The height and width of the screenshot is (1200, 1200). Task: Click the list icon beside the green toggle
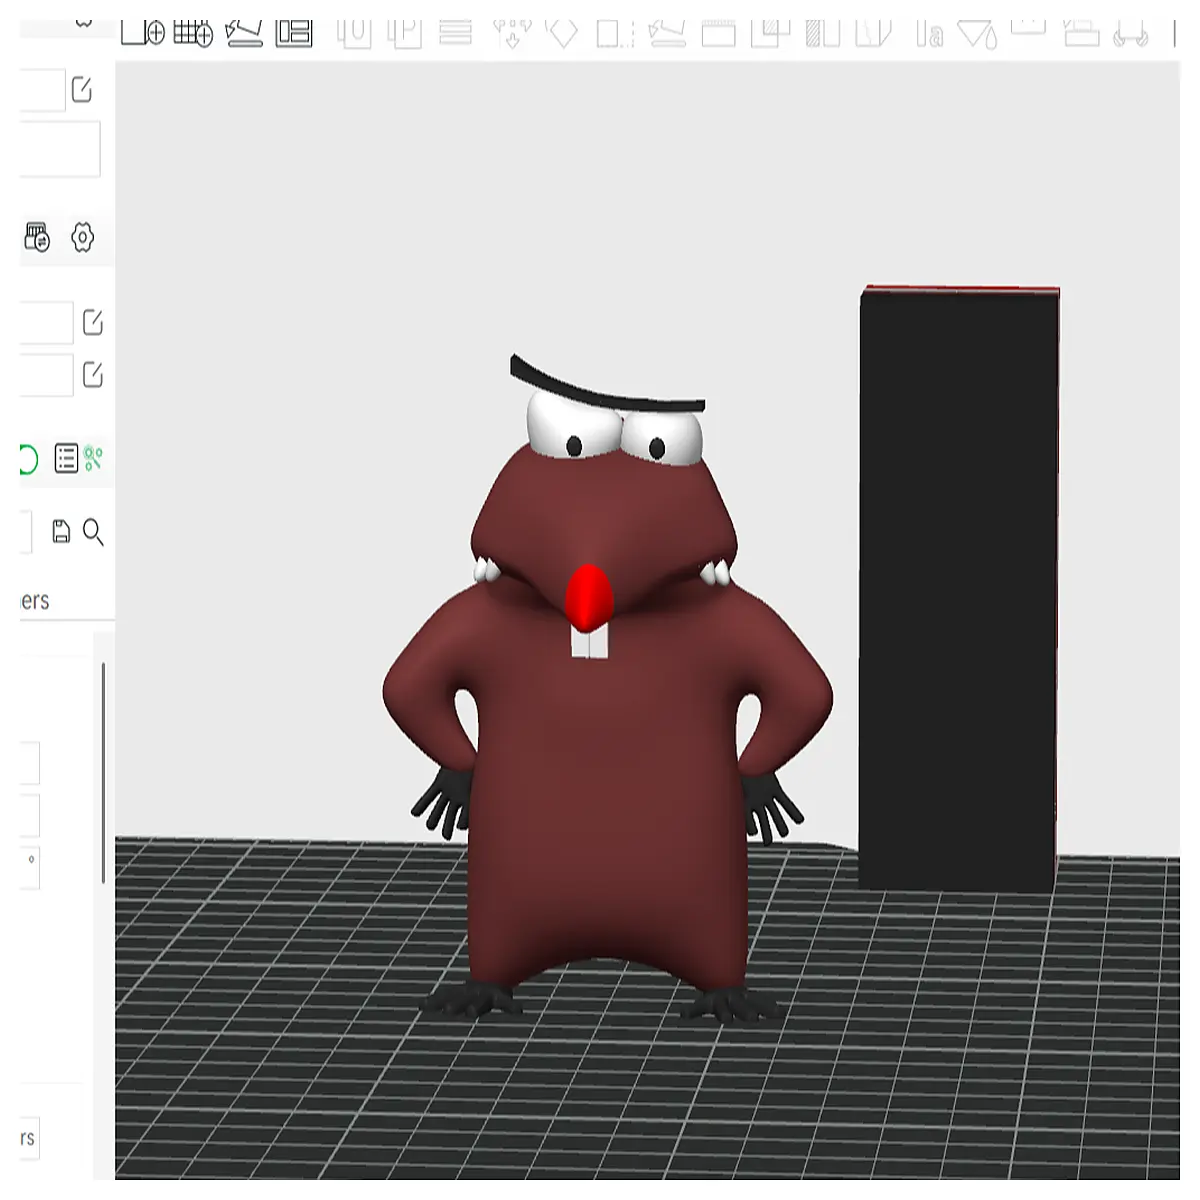coord(66,459)
